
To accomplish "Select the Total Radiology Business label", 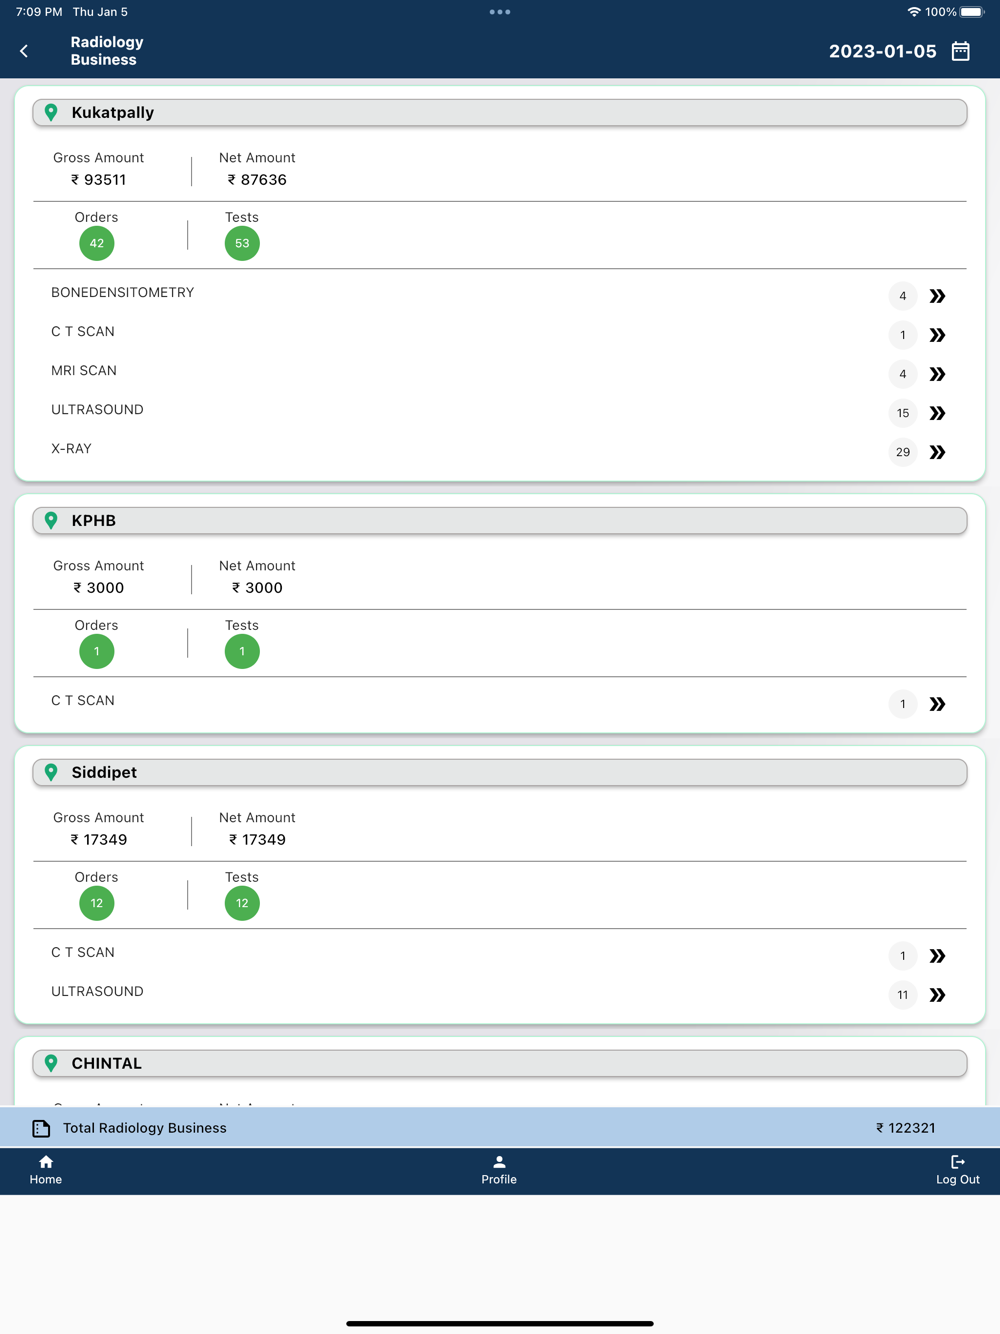I will [145, 1128].
